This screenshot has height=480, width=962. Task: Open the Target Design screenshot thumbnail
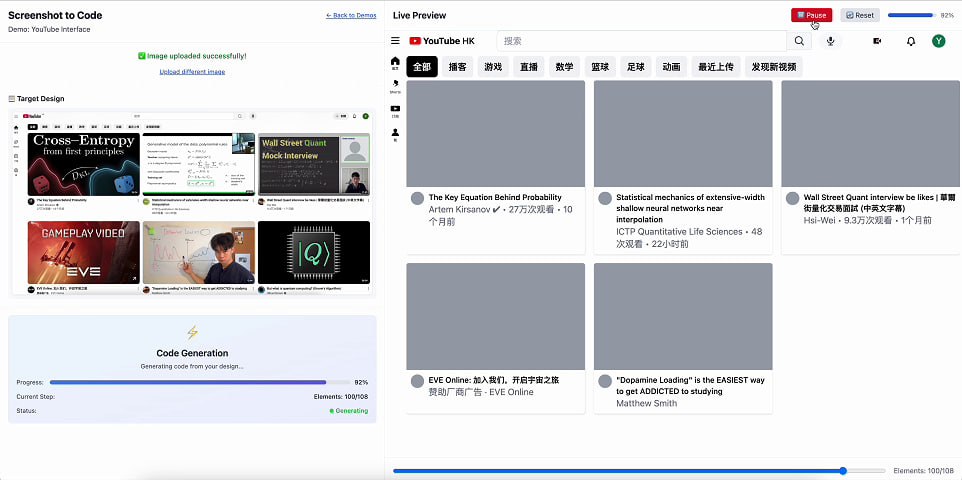[192, 203]
